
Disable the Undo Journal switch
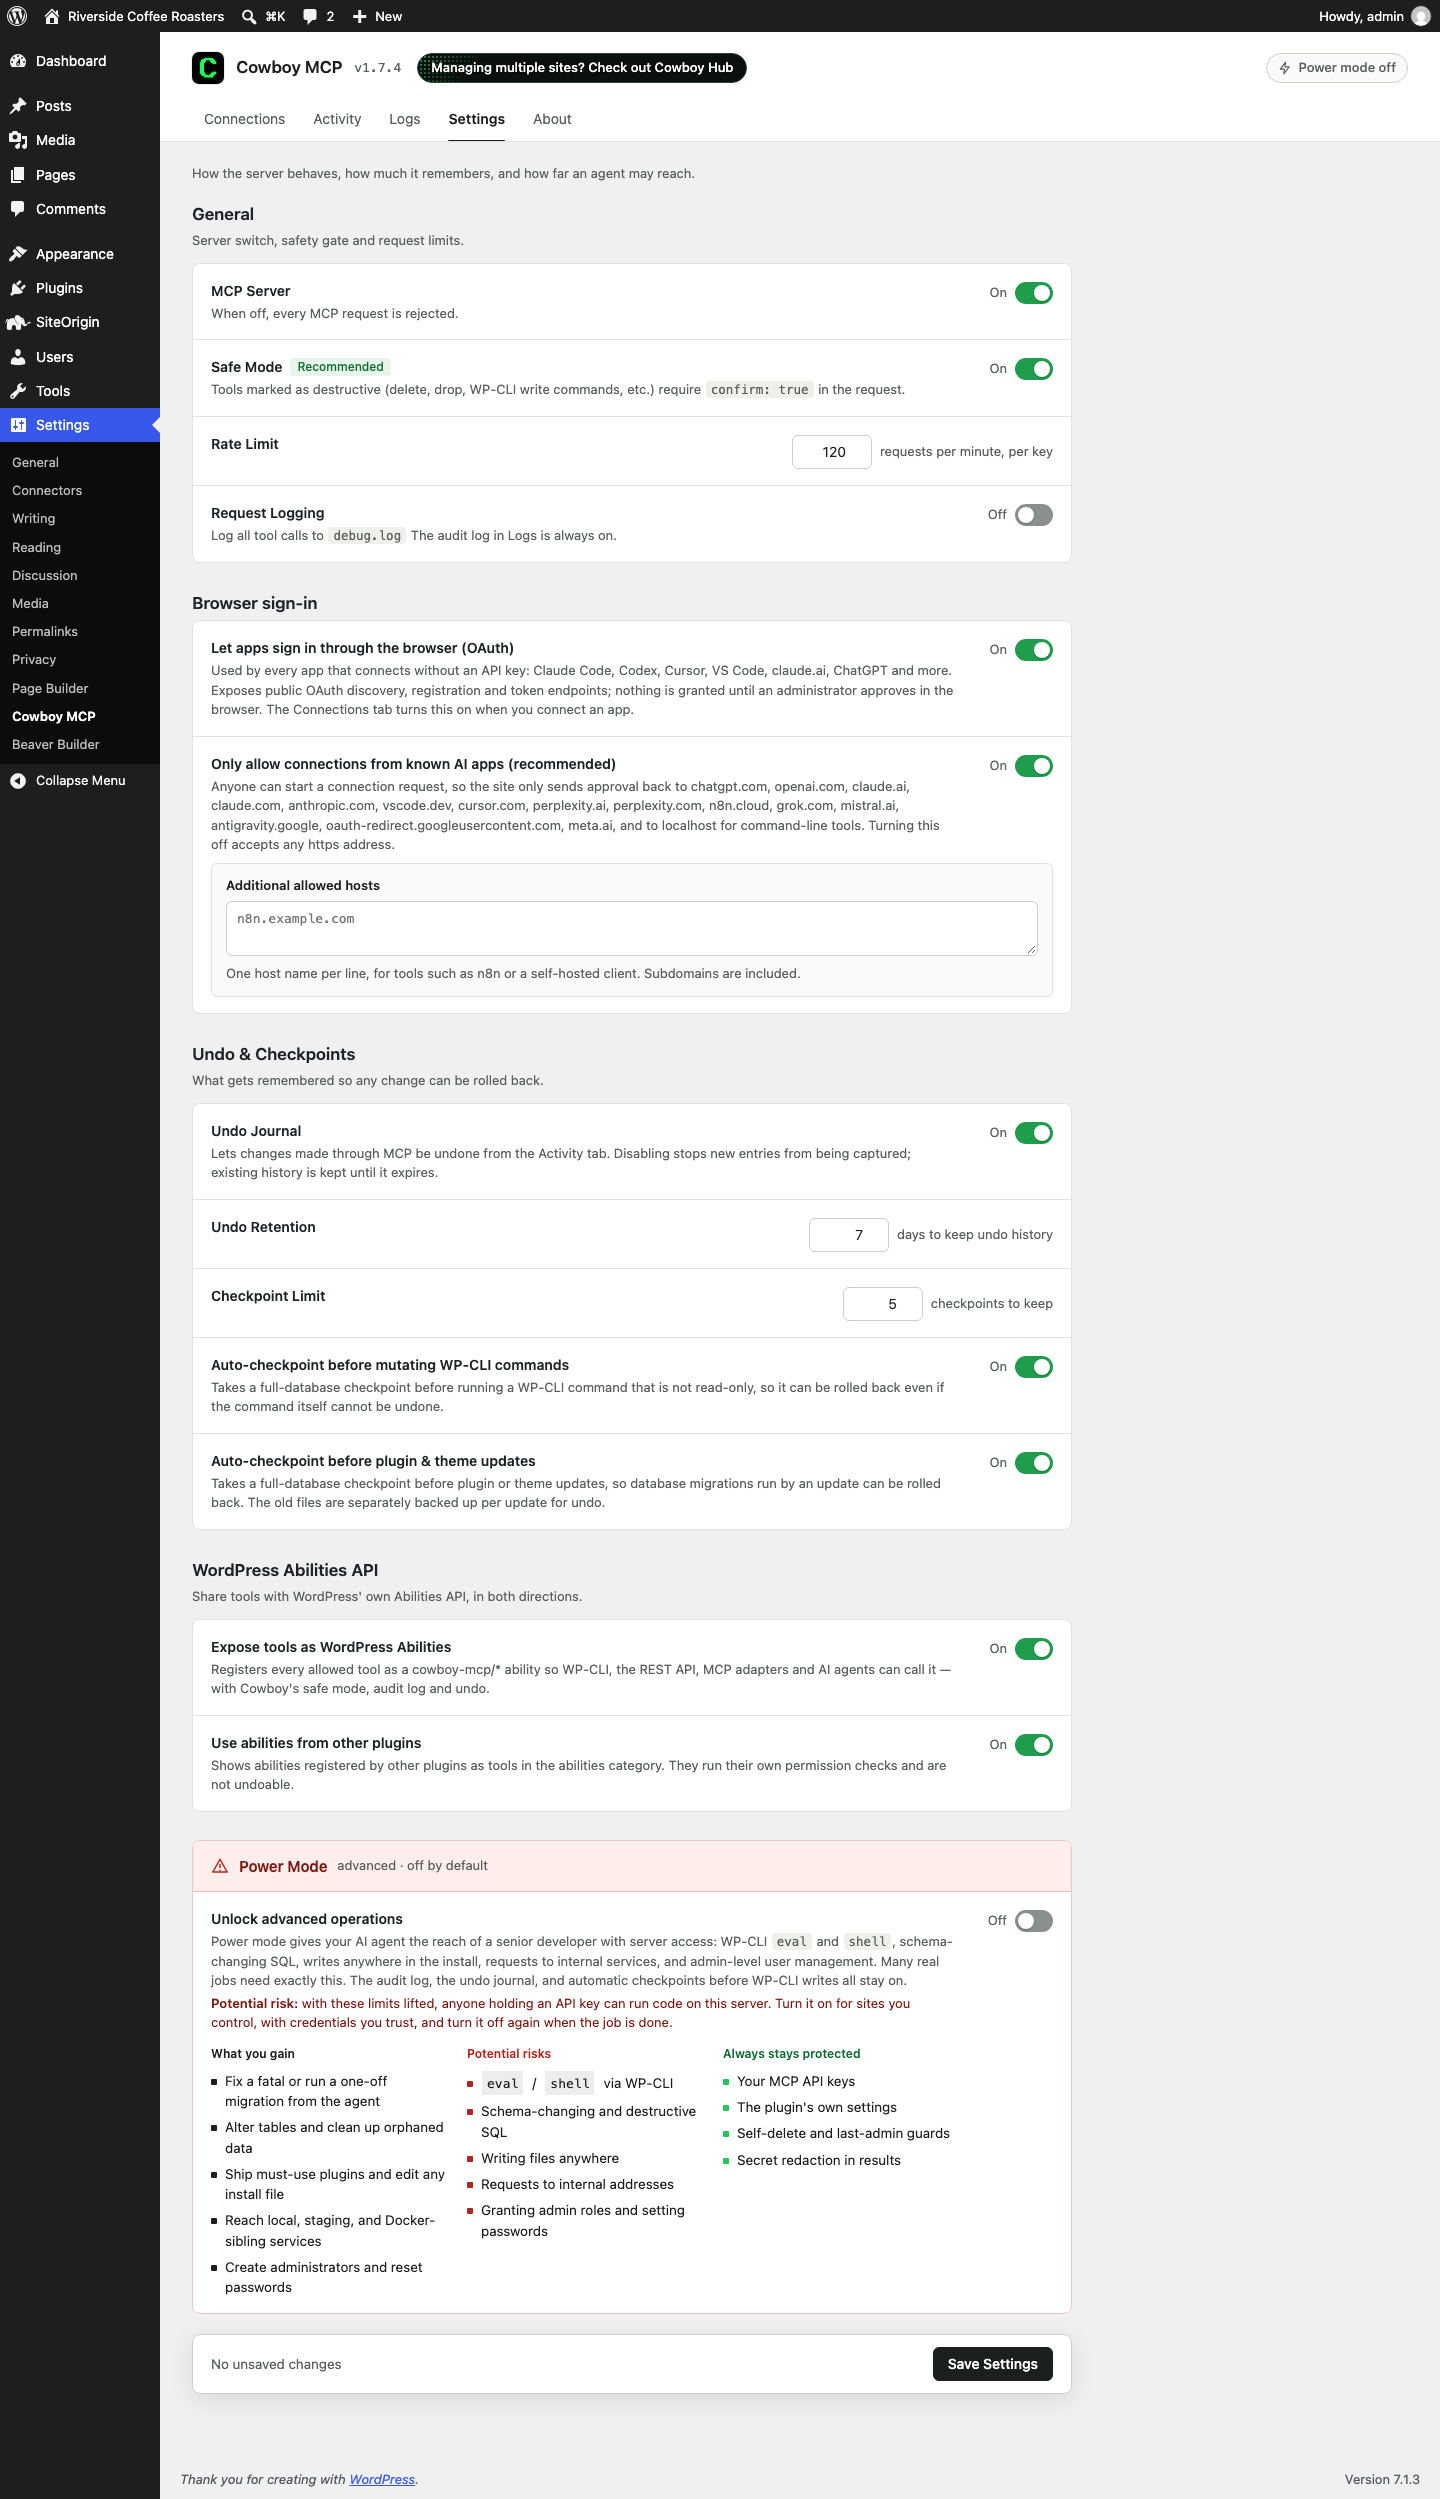pos(1034,1133)
